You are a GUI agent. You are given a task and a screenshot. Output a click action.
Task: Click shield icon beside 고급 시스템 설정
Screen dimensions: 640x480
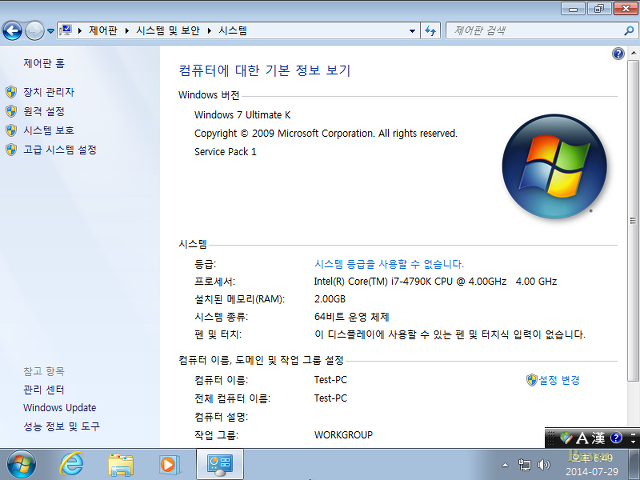11,149
